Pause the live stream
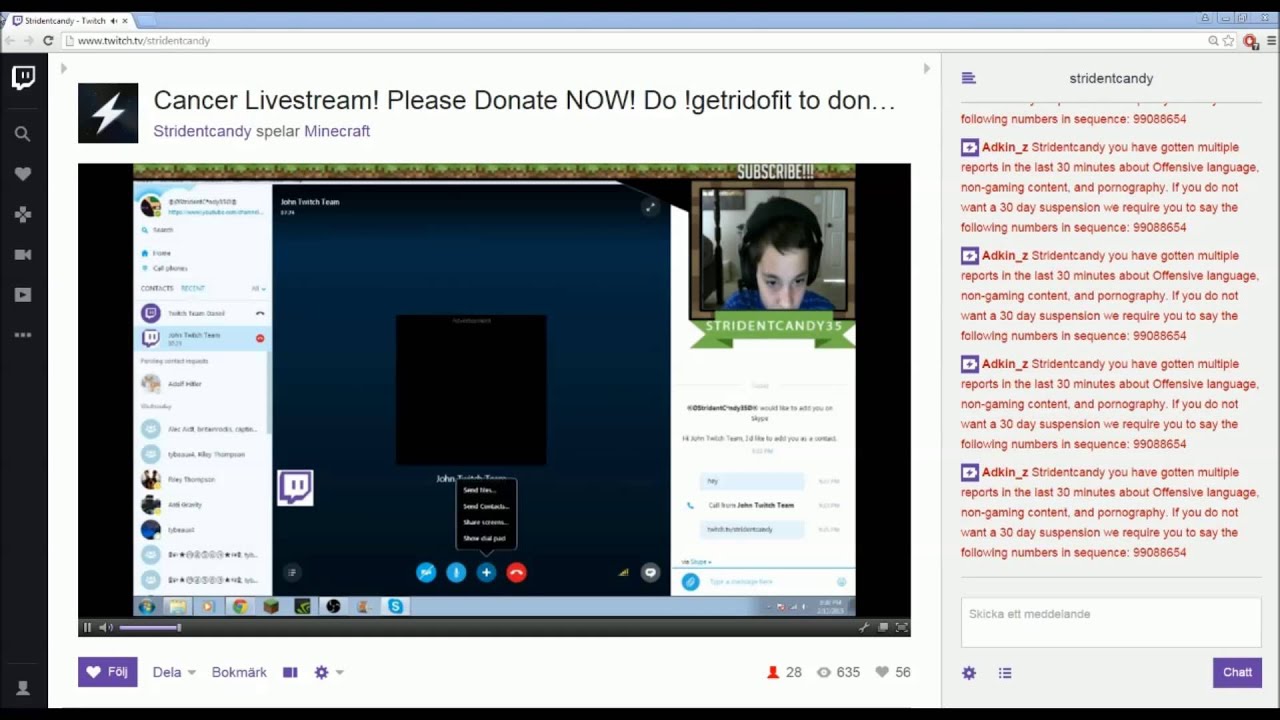This screenshot has width=1280, height=720. click(87, 627)
